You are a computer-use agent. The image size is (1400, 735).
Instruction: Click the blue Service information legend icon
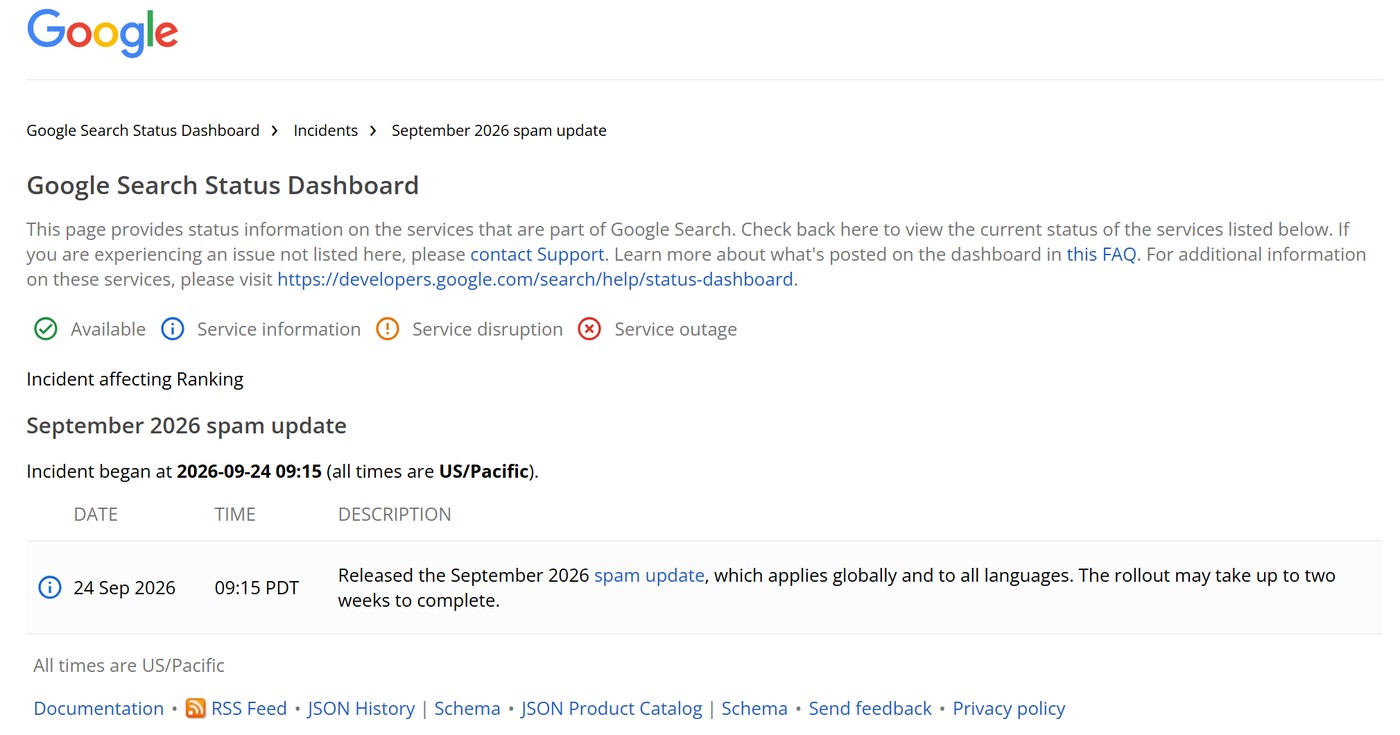click(x=172, y=329)
